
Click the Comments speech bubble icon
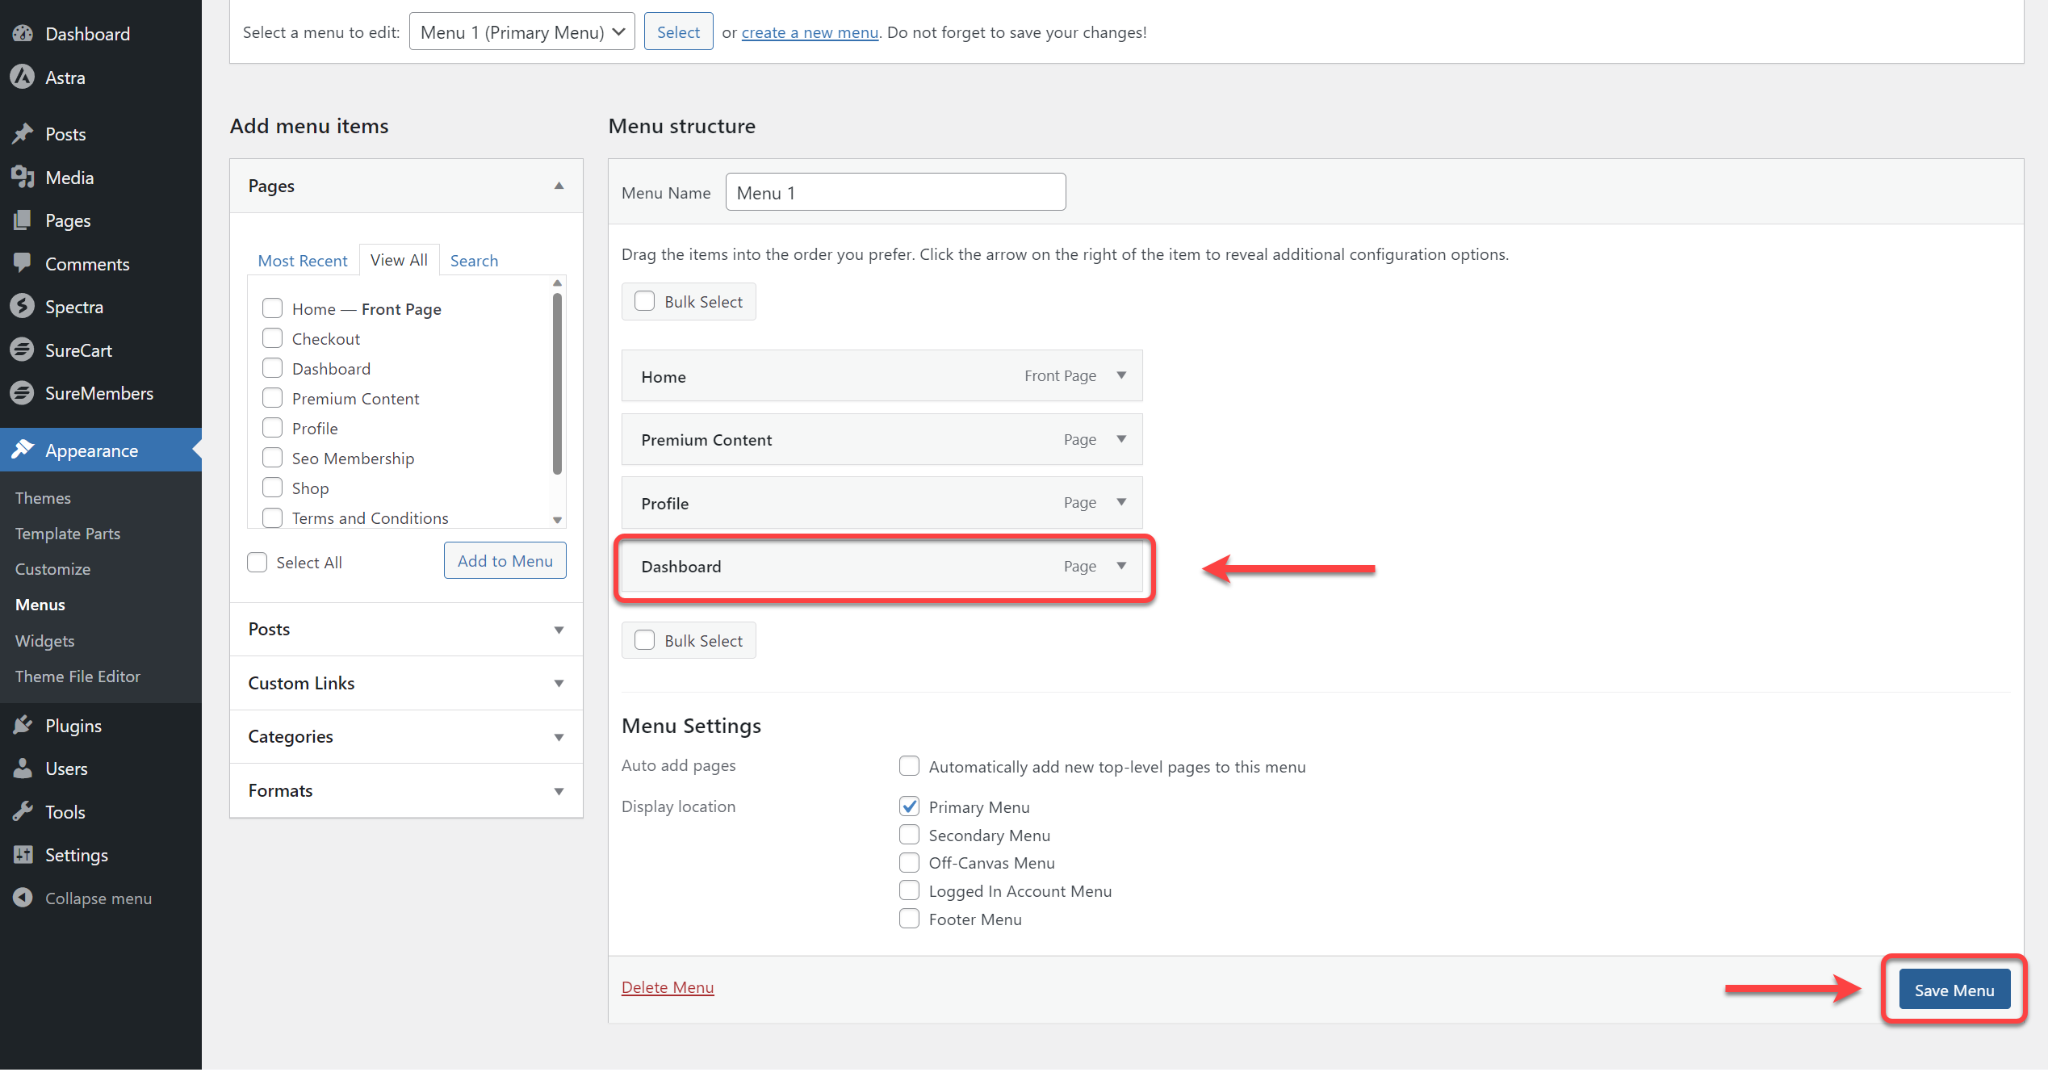23,263
